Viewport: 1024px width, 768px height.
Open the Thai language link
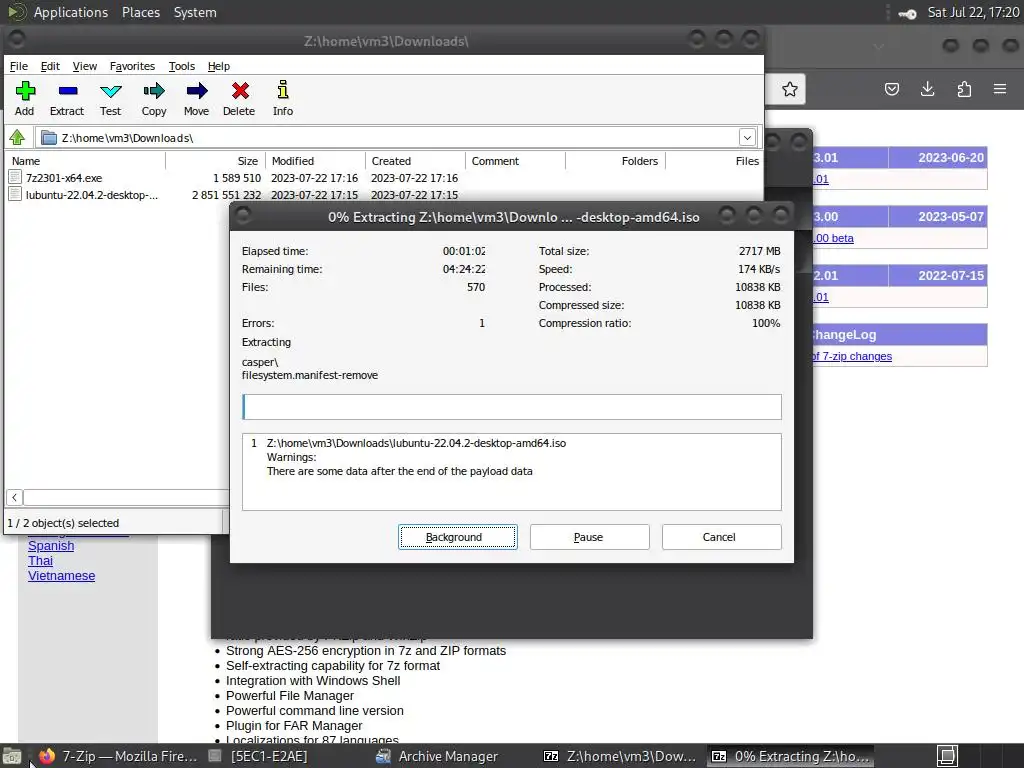coord(40,560)
